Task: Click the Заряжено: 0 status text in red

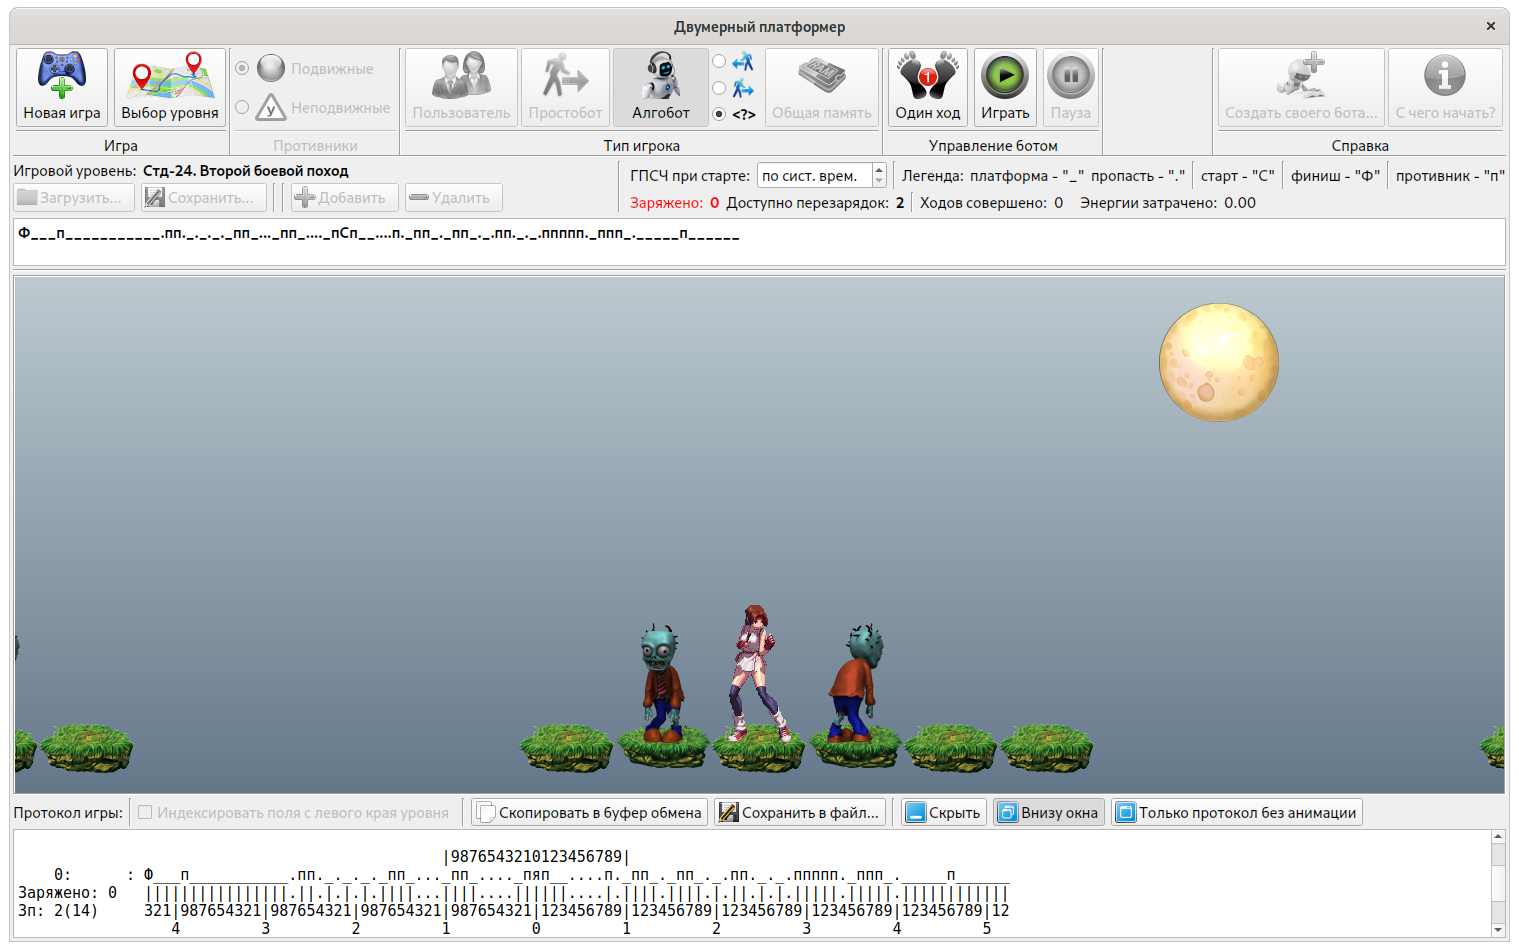Action: point(675,203)
